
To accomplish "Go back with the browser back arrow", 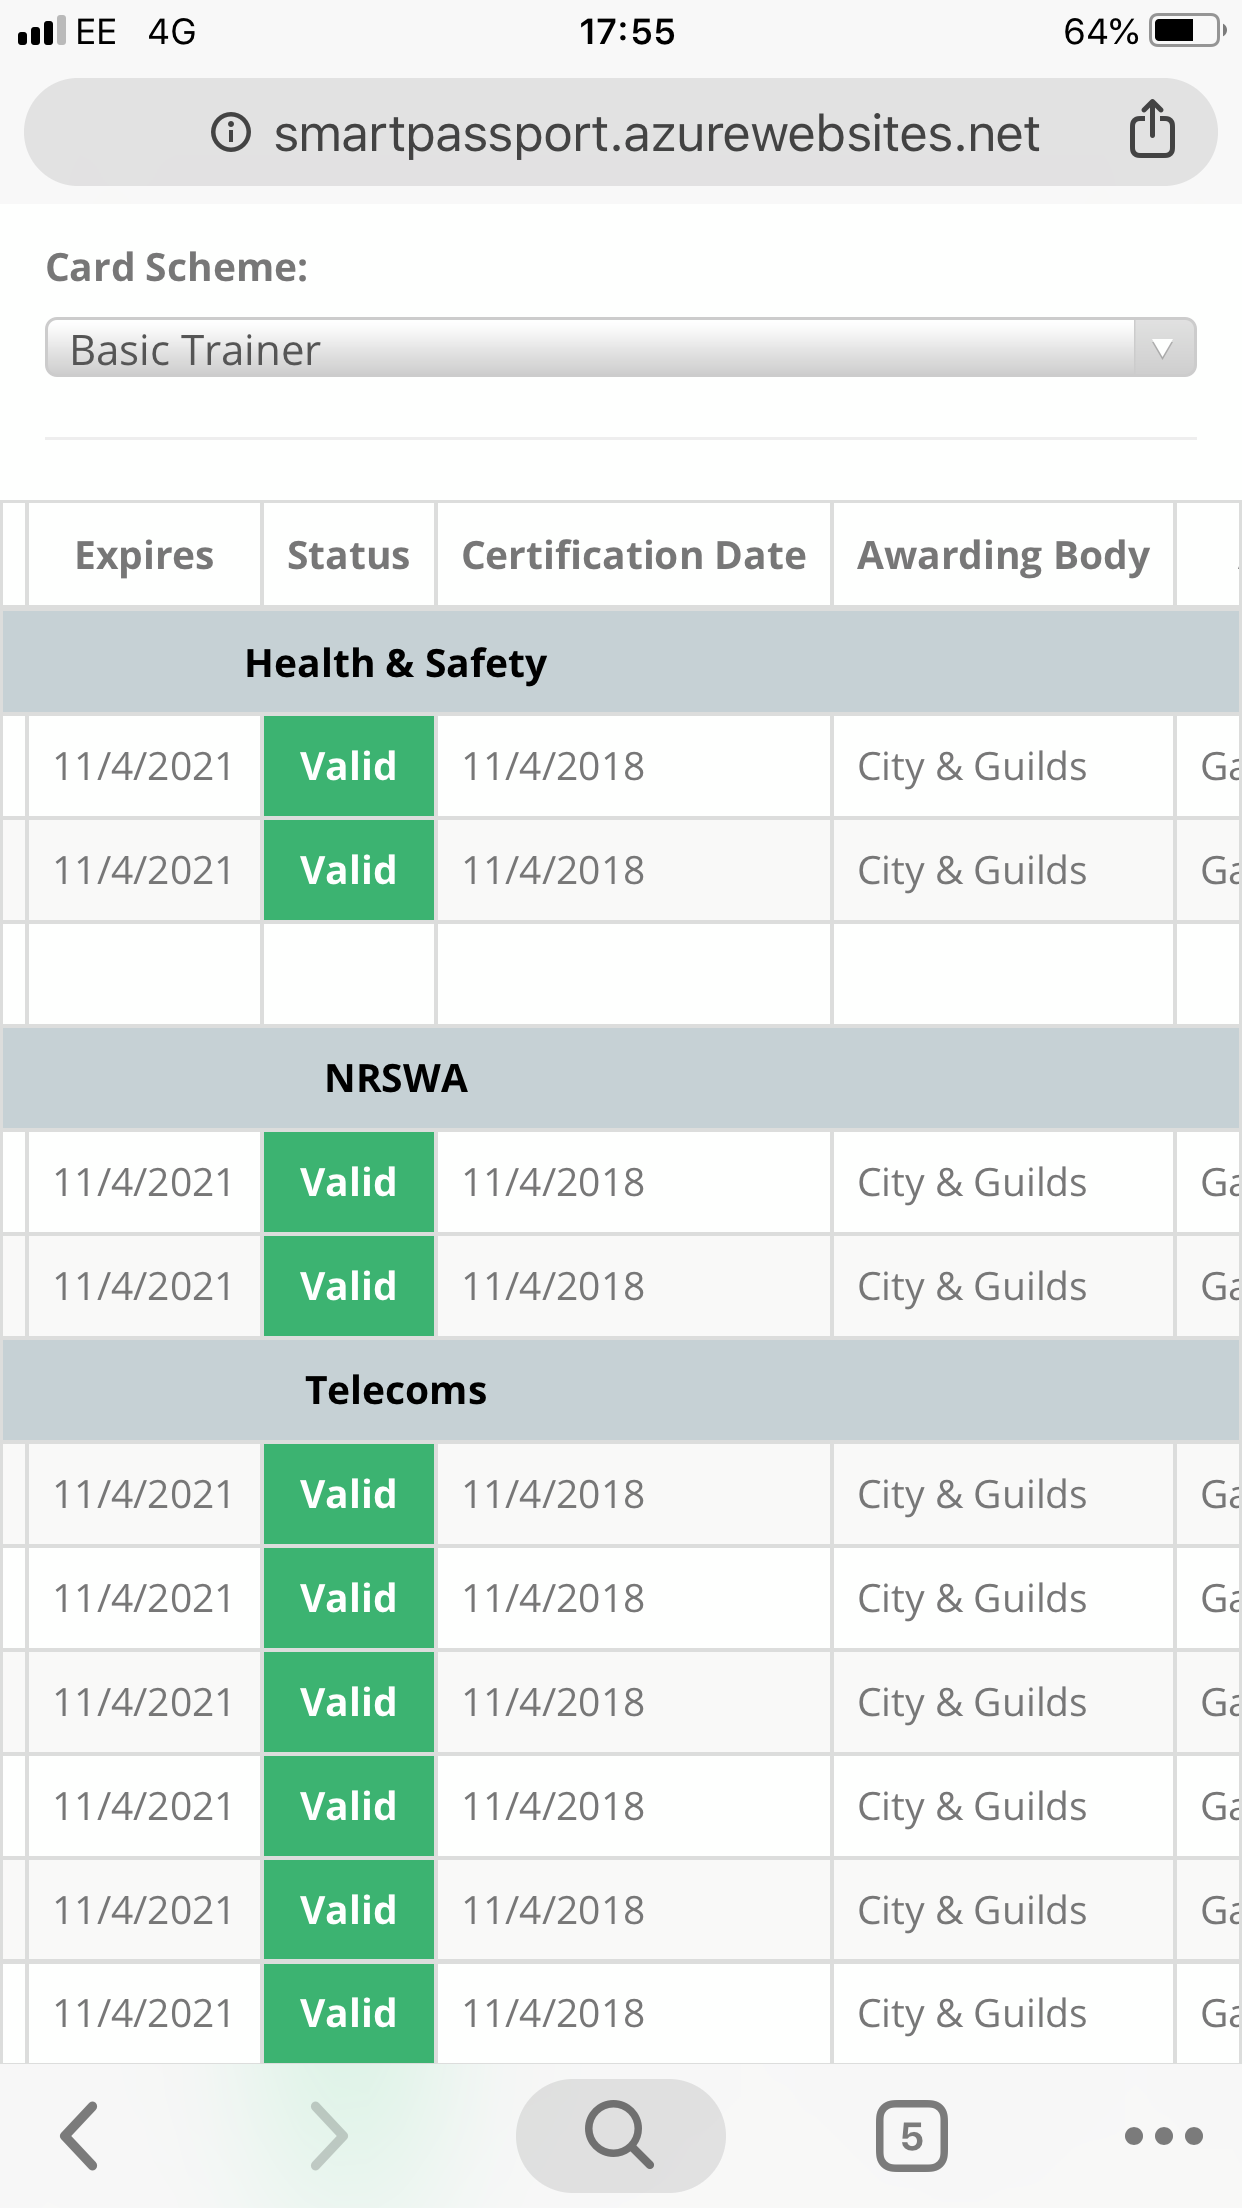I will tap(80, 2136).
